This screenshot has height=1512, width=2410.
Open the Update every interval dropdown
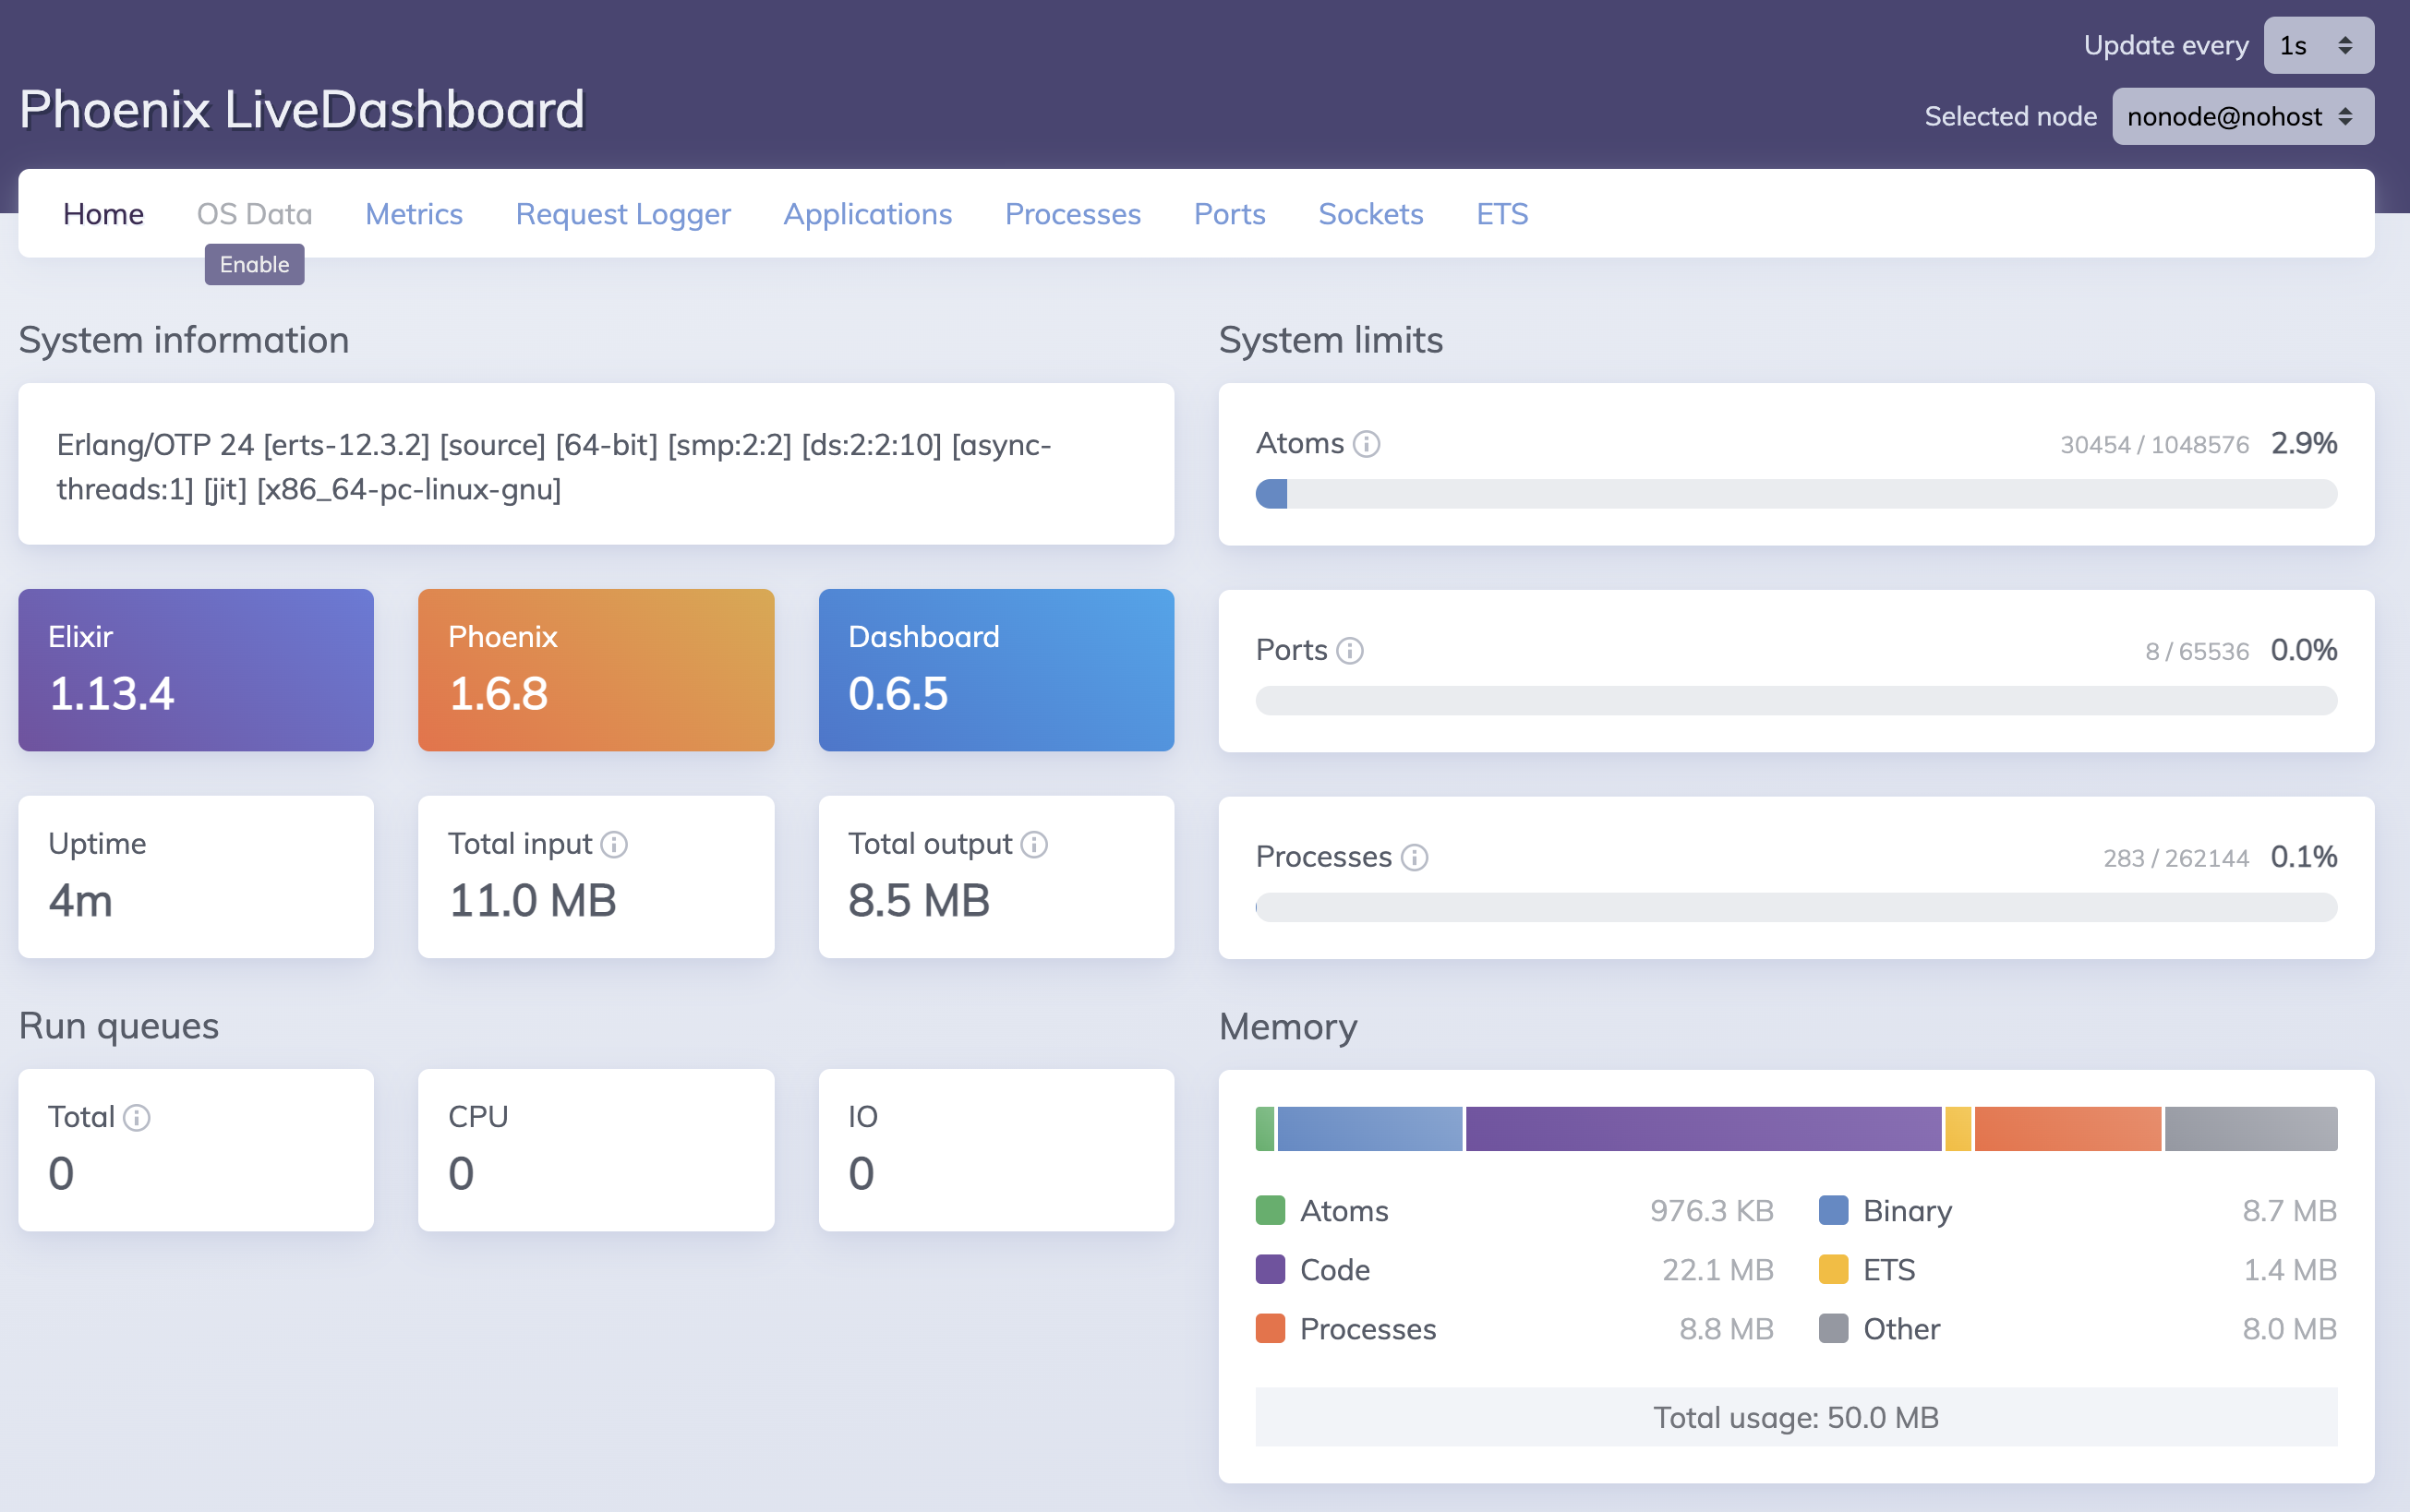(x=2317, y=46)
